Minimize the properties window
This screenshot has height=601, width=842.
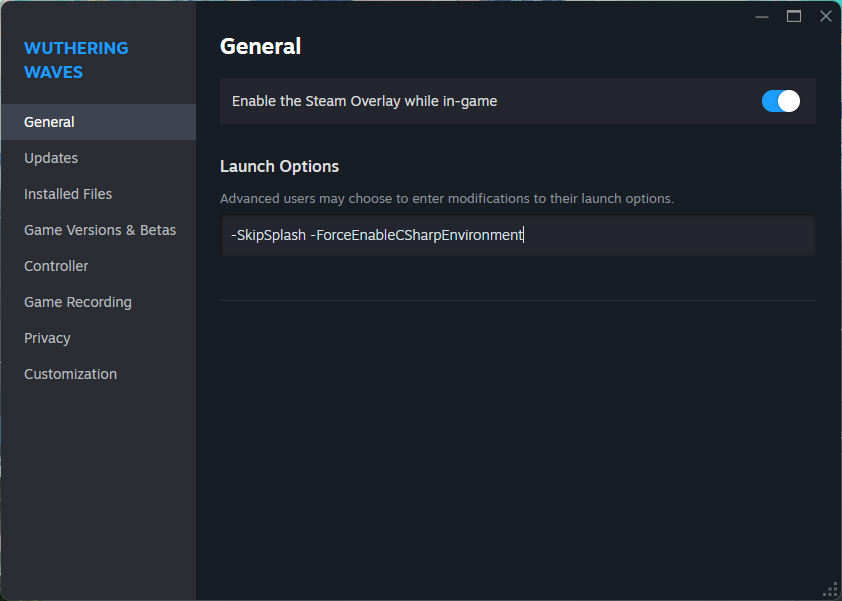[761, 17]
